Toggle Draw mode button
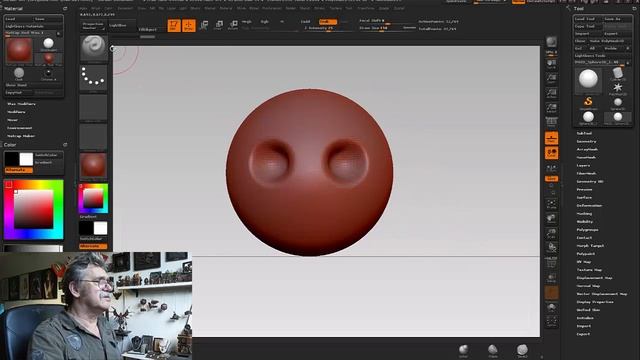Viewport: 640px width, 360px height. pos(189,25)
